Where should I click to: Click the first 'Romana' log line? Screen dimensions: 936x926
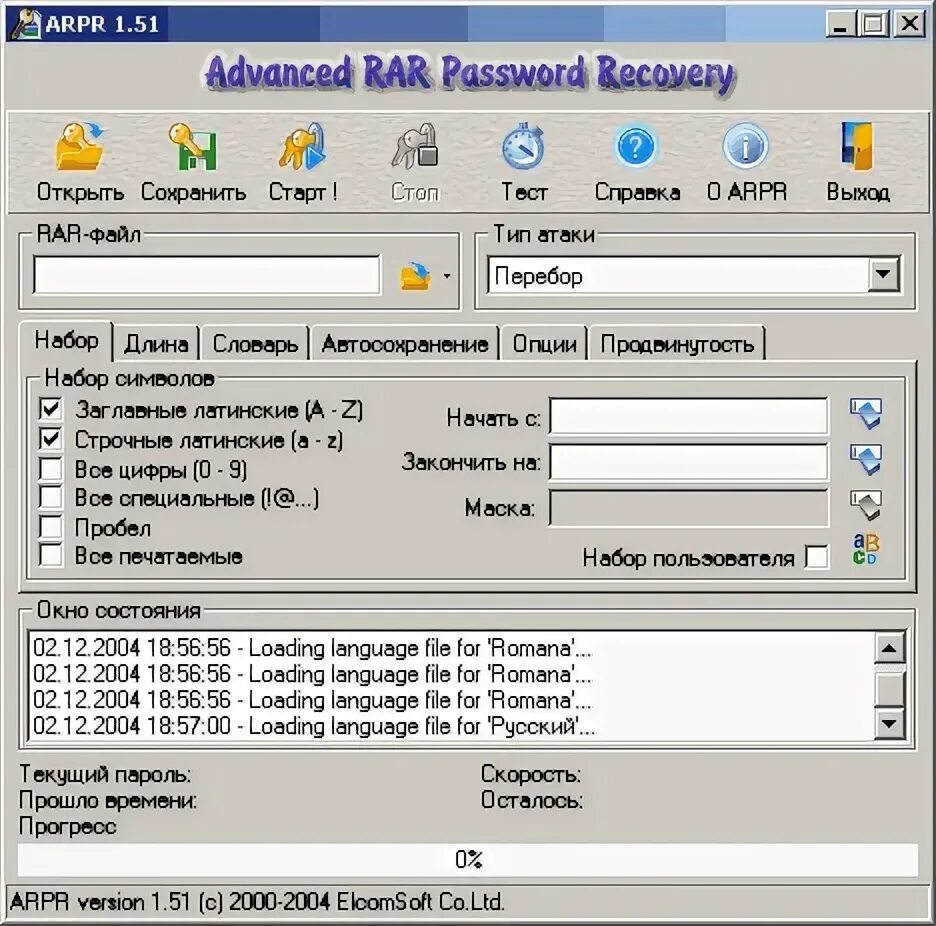coord(312,648)
